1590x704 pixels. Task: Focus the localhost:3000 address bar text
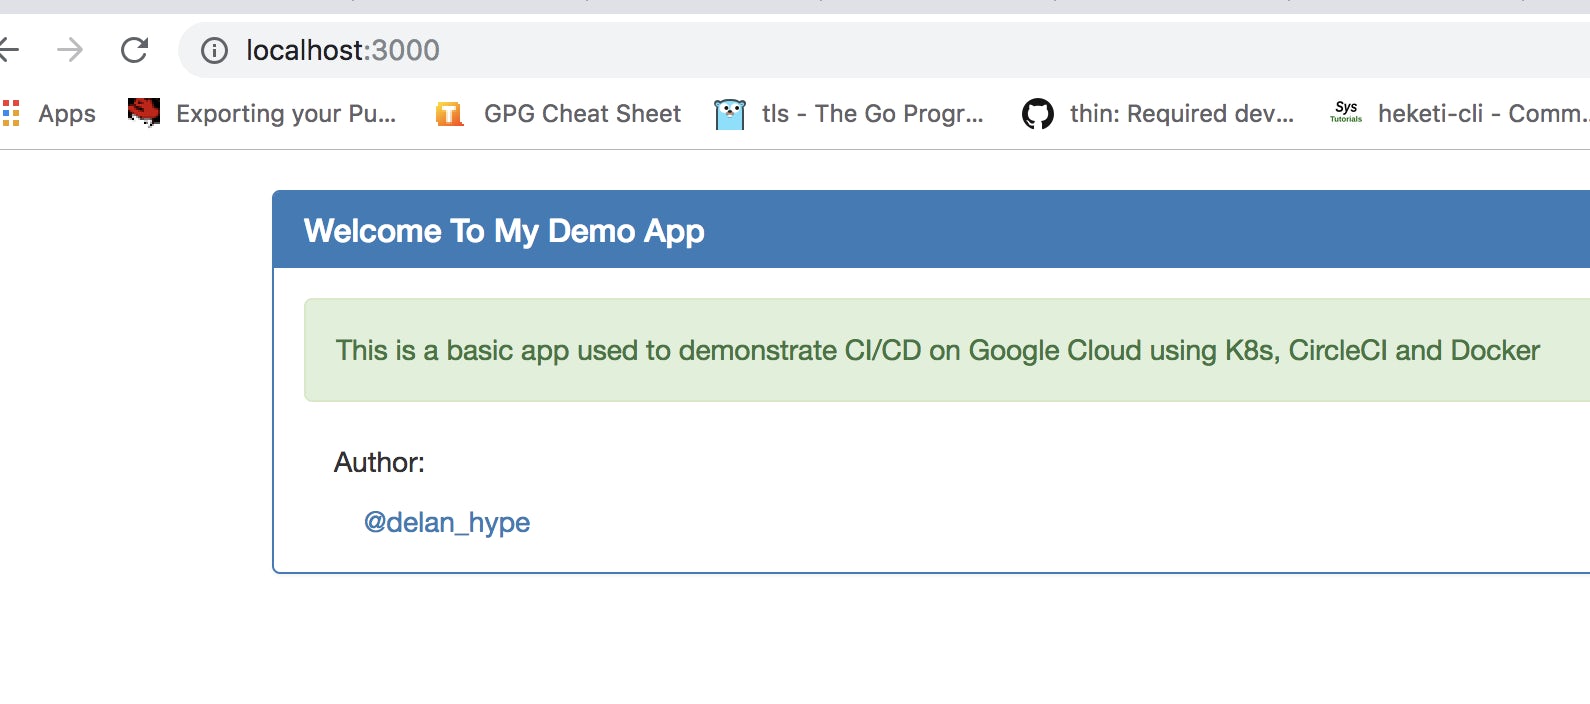[x=342, y=50]
